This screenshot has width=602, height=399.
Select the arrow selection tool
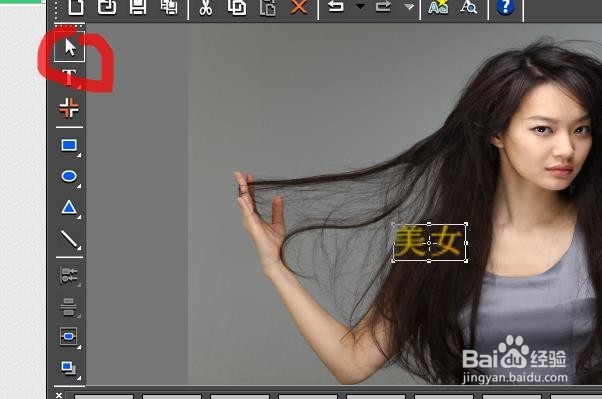[x=69, y=47]
